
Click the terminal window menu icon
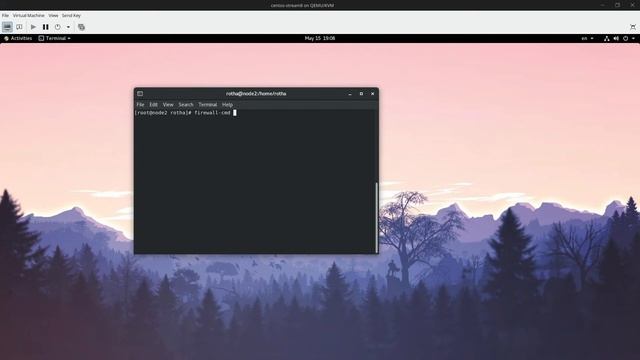[x=140, y=93]
